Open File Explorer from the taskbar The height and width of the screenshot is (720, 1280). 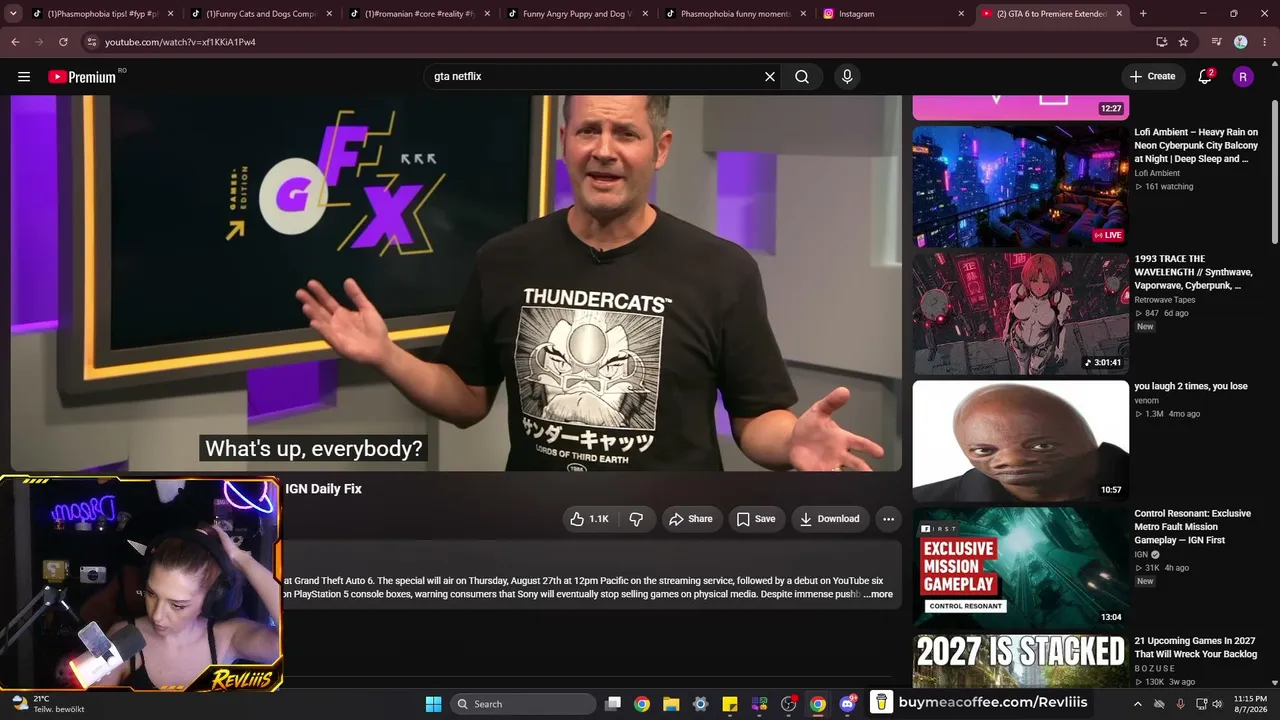671,704
